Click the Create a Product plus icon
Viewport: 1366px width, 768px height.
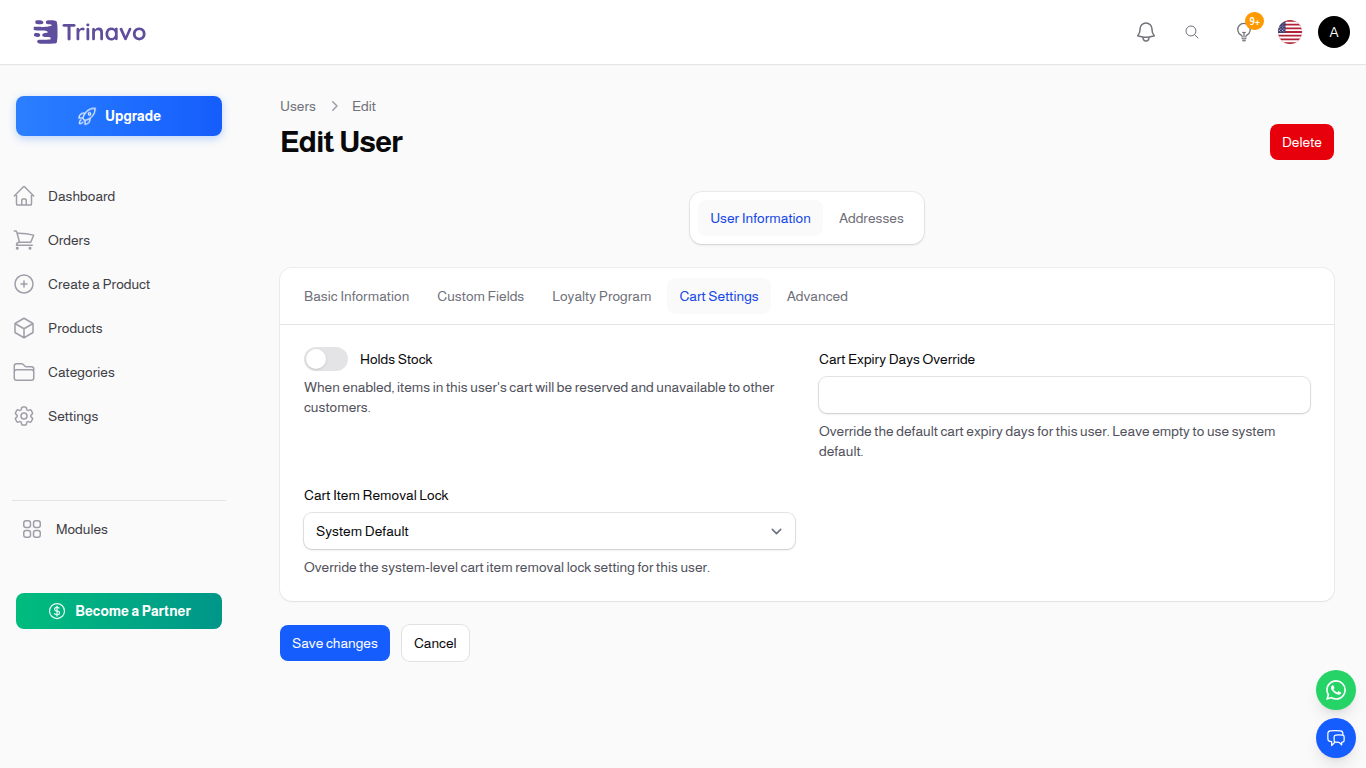(x=24, y=284)
